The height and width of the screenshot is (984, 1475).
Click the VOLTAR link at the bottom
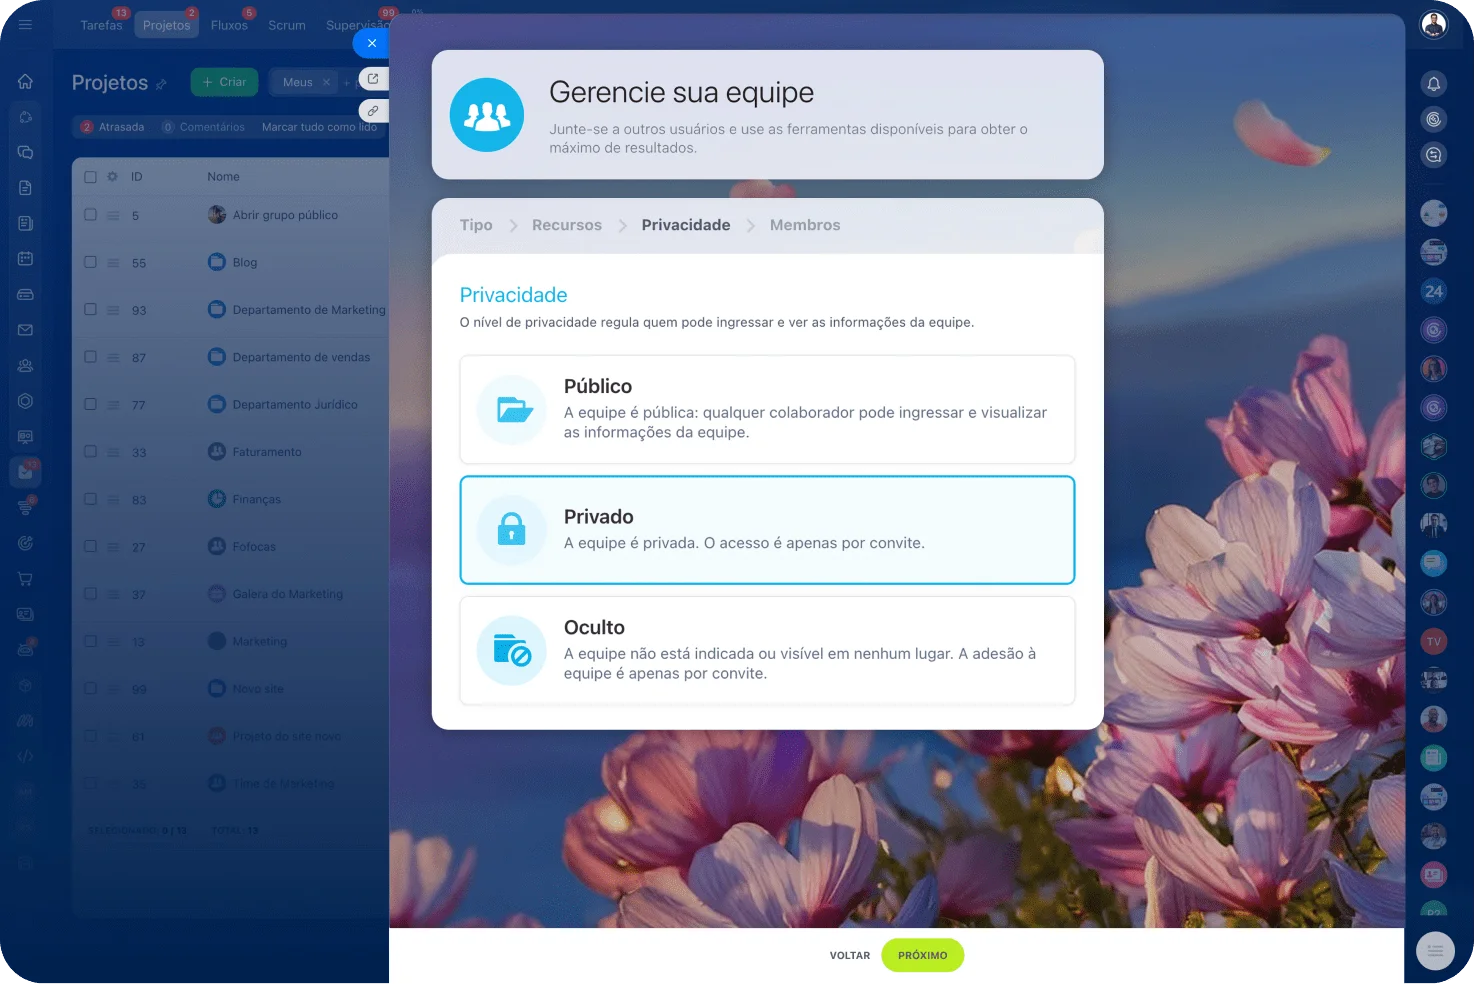coord(849,955)
